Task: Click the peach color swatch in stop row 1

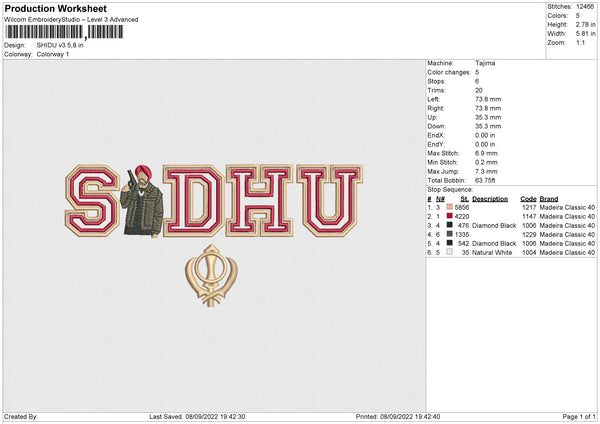Action: [450, 207]
